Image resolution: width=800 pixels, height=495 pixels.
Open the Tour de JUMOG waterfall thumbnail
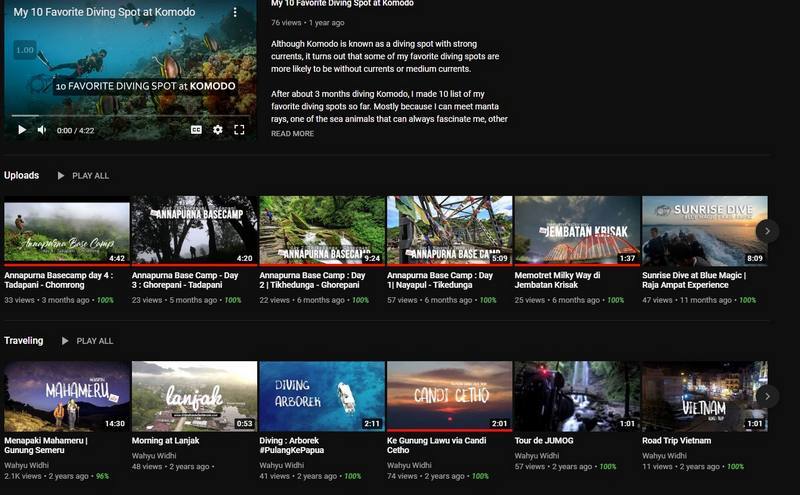click(577, 397)
